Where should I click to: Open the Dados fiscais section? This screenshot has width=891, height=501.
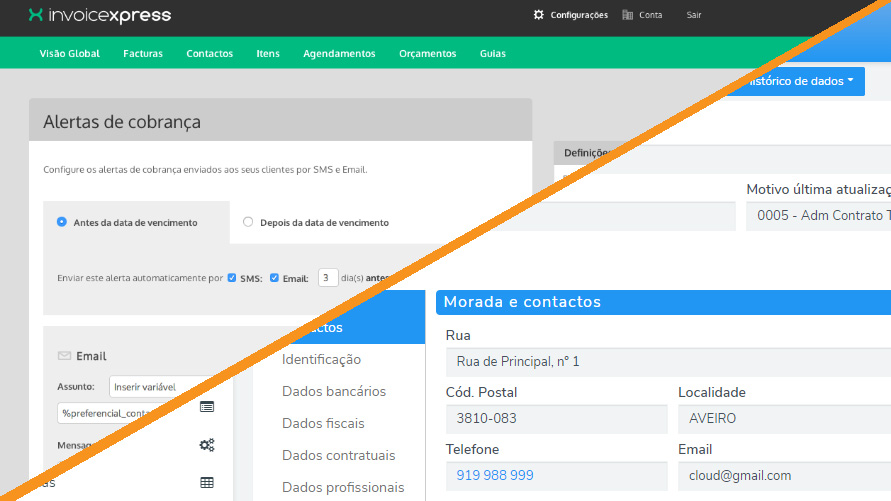[323, 423]
